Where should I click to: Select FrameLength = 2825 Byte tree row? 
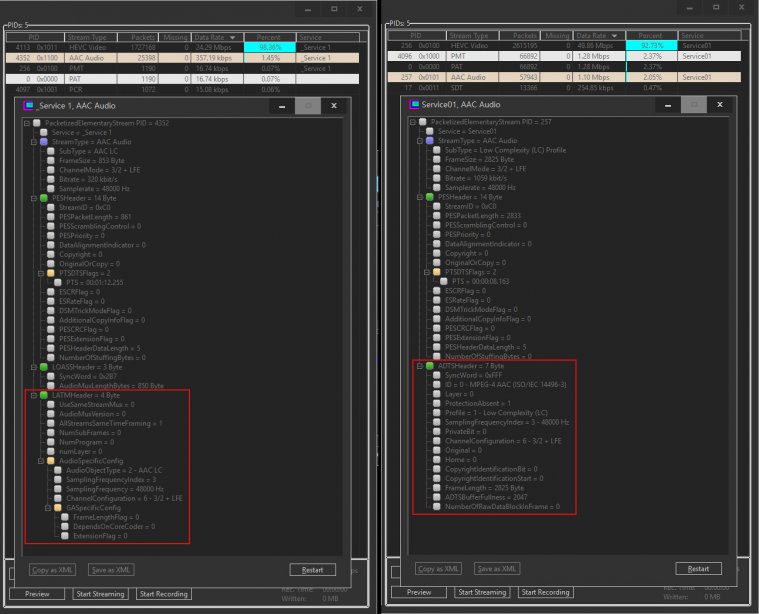point(484,488)
